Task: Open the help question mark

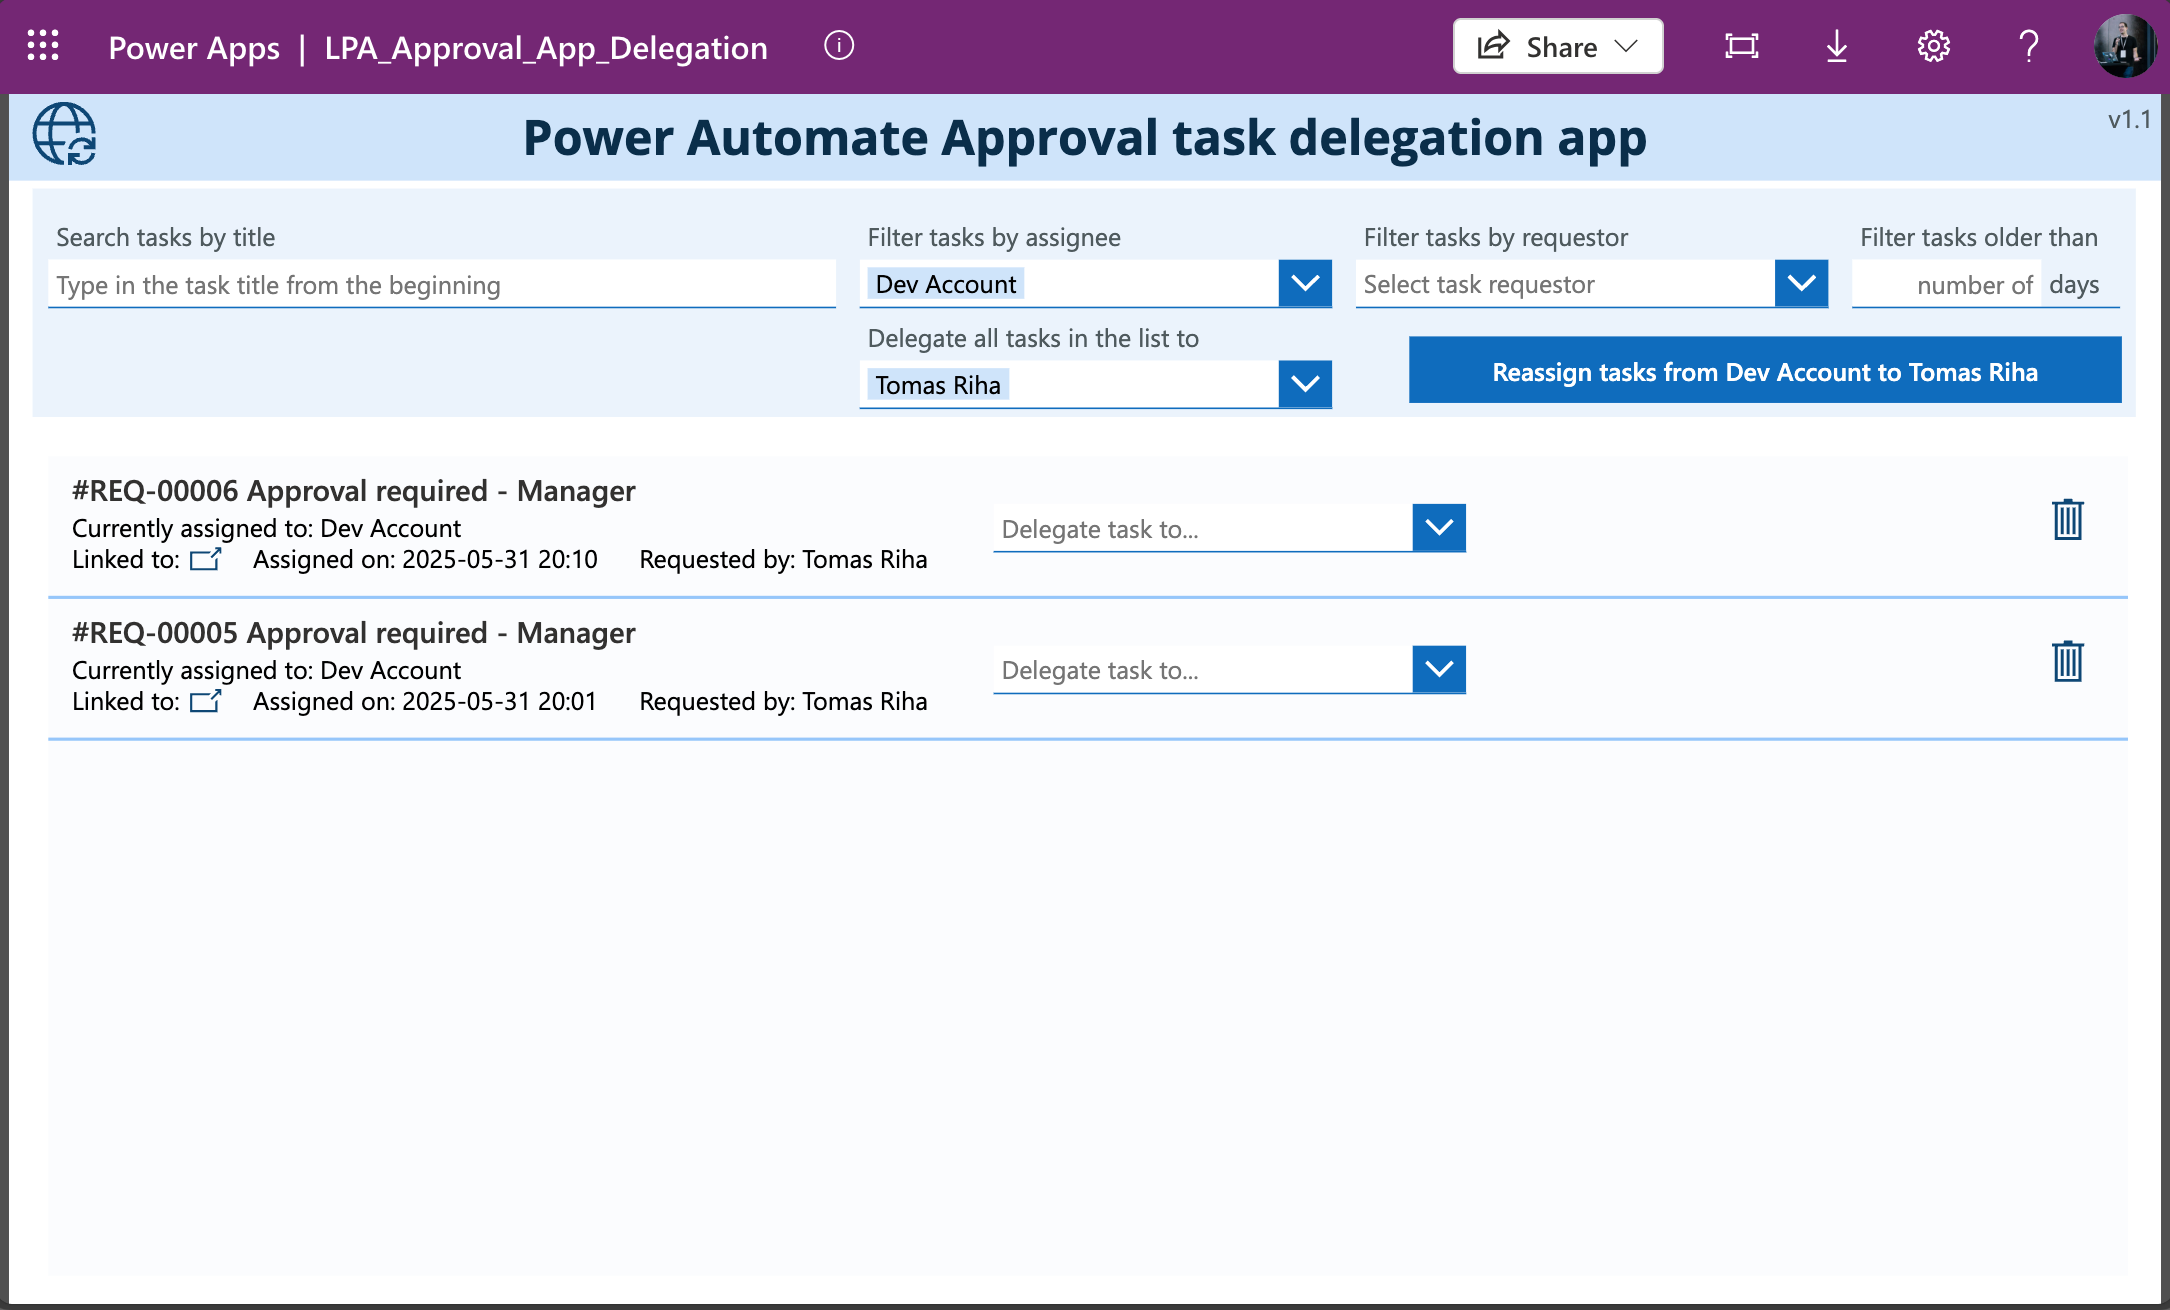Action: click(x=2029, y=46)
